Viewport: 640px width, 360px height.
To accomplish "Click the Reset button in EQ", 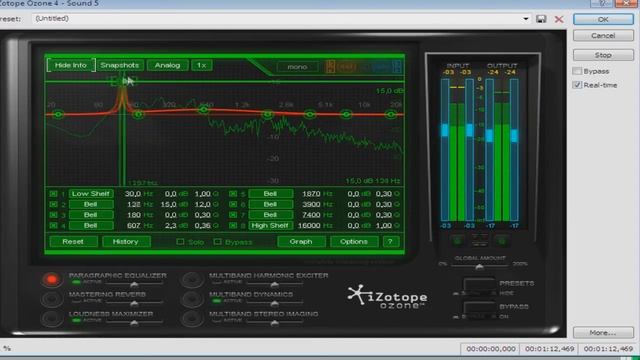I will click(x=73, y=242).
